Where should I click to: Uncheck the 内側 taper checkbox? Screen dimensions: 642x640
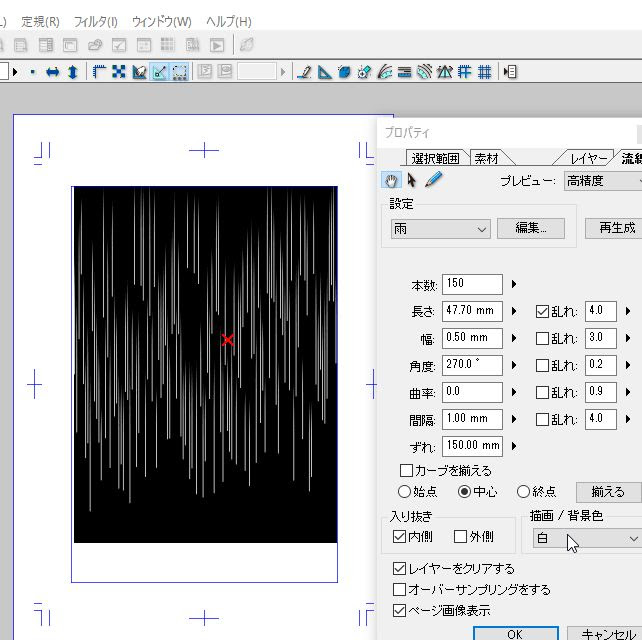399,536
